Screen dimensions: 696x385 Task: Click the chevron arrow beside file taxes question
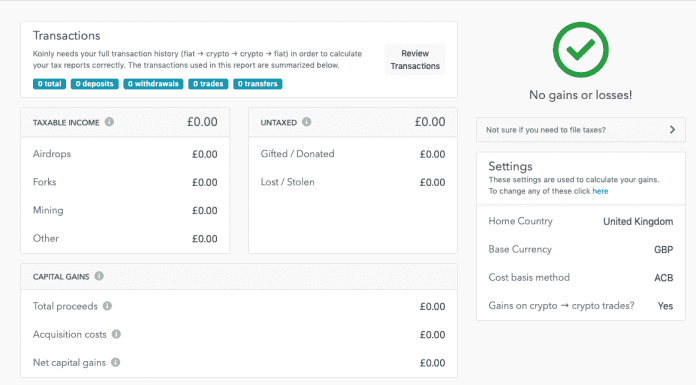coord(672,130)
